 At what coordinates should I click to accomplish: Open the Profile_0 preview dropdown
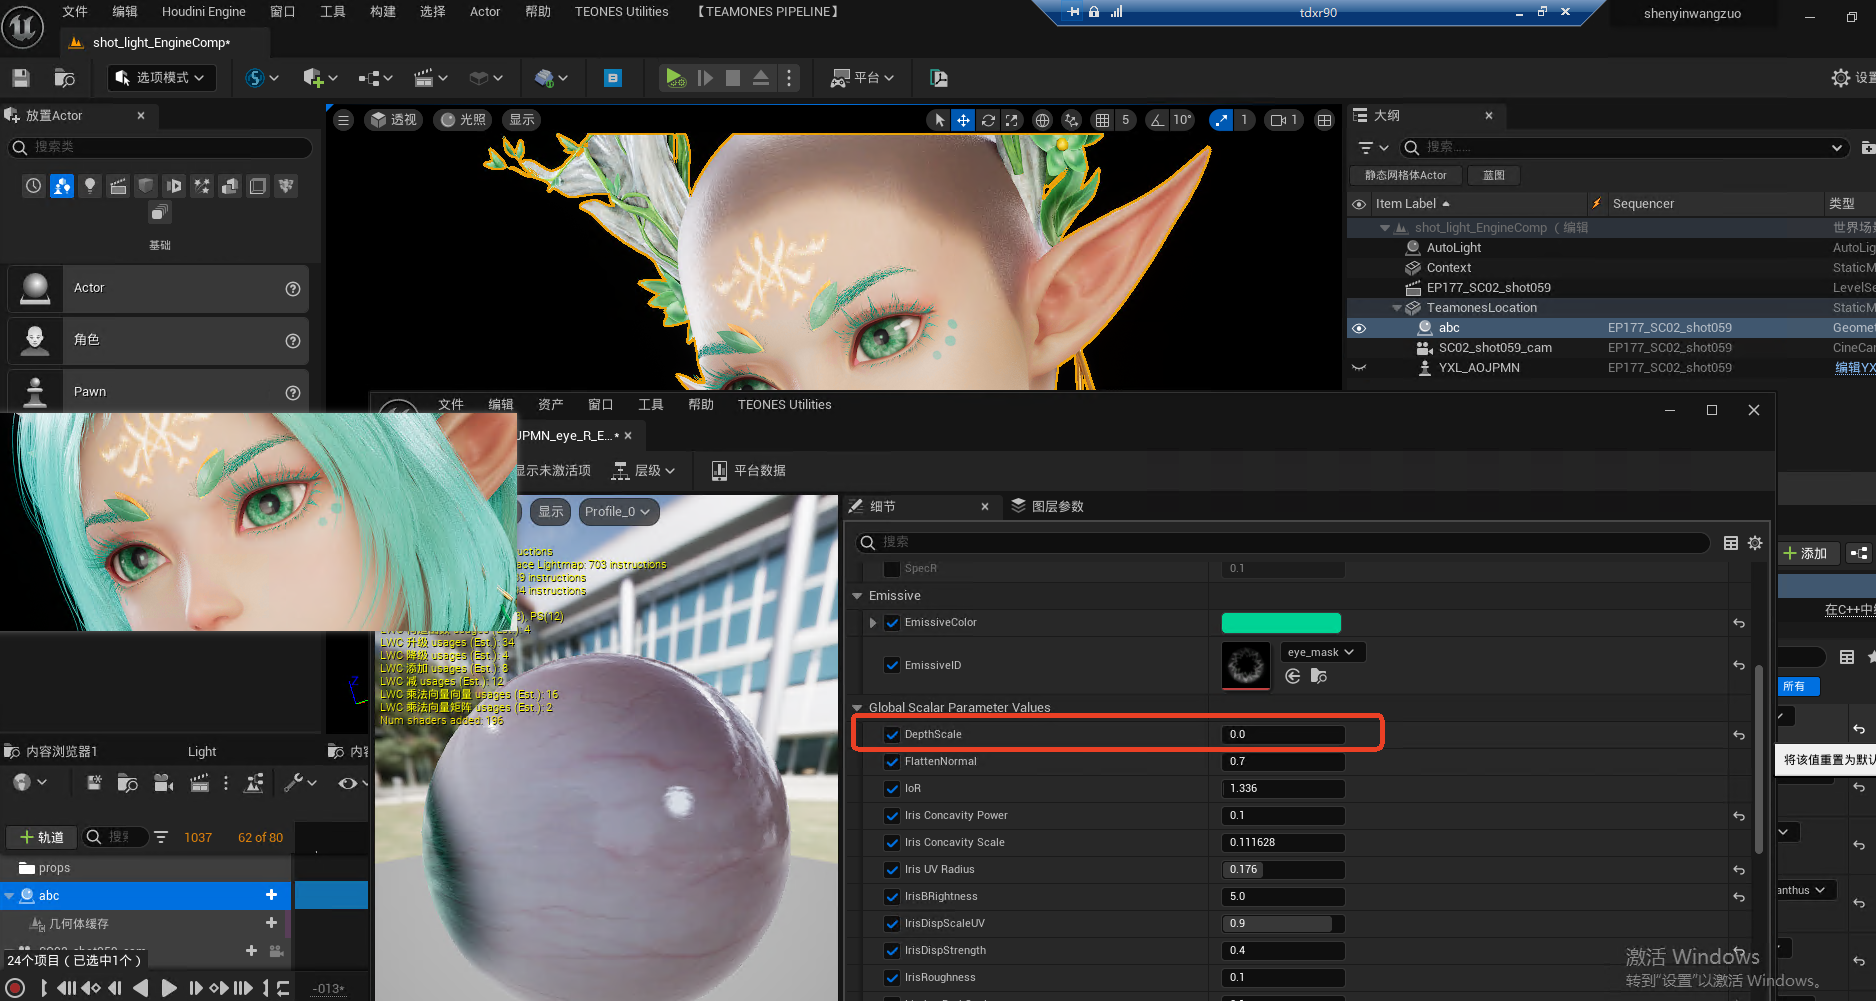[x=617, y=512]
